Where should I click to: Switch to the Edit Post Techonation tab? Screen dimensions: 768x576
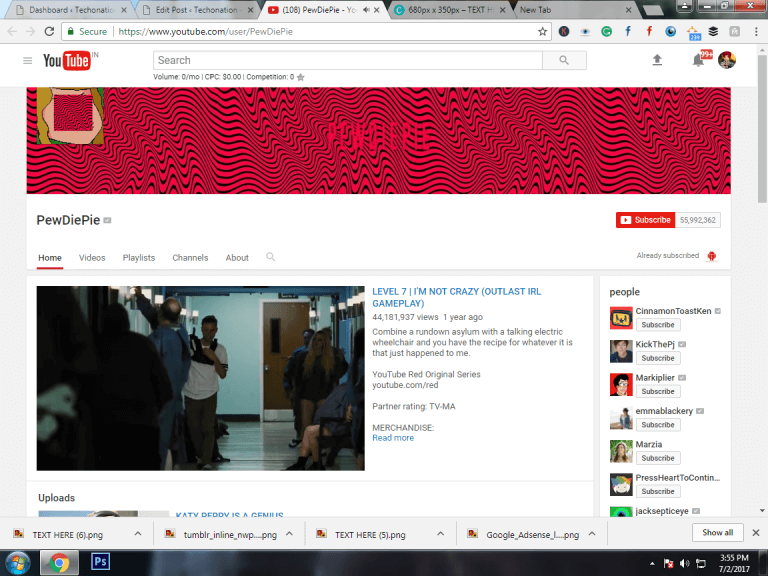[195, 10]
